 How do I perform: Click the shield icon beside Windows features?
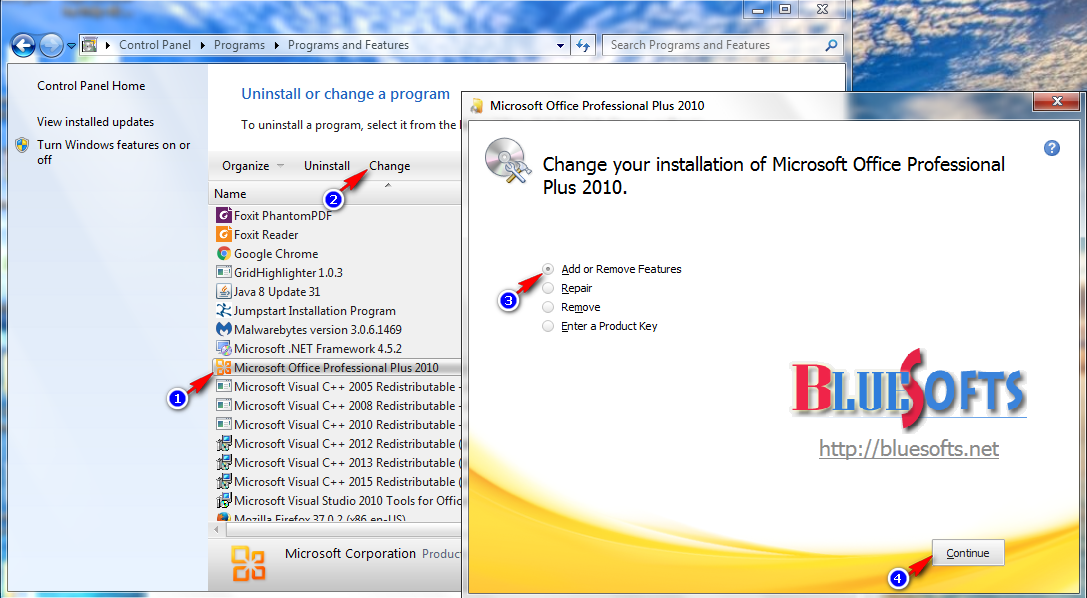(x=22, y=145)
